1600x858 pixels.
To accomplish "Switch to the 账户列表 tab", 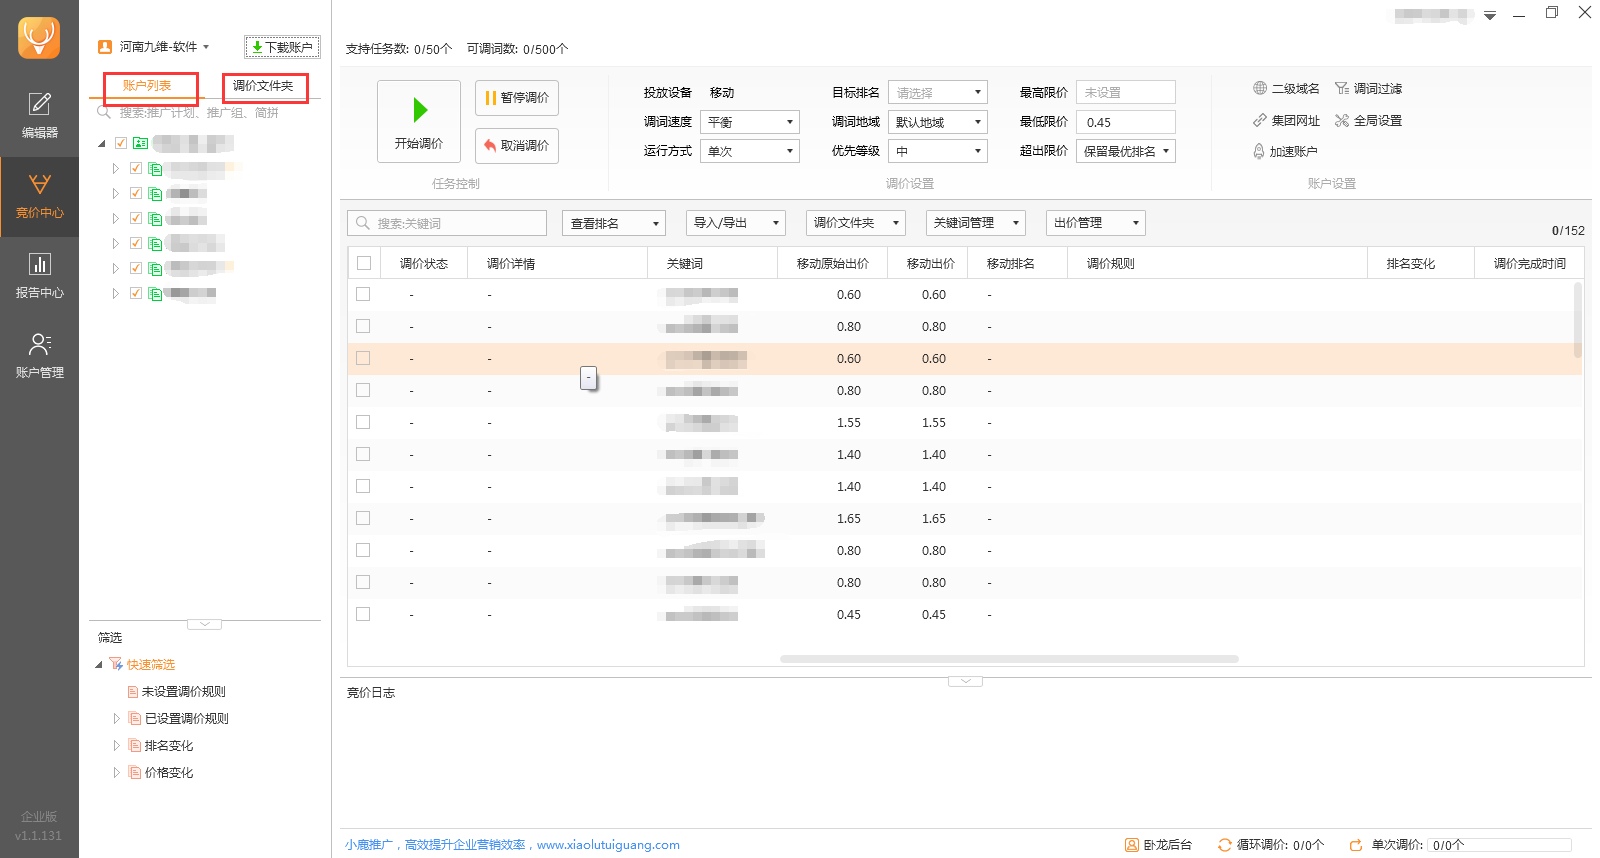I will 147,86.
